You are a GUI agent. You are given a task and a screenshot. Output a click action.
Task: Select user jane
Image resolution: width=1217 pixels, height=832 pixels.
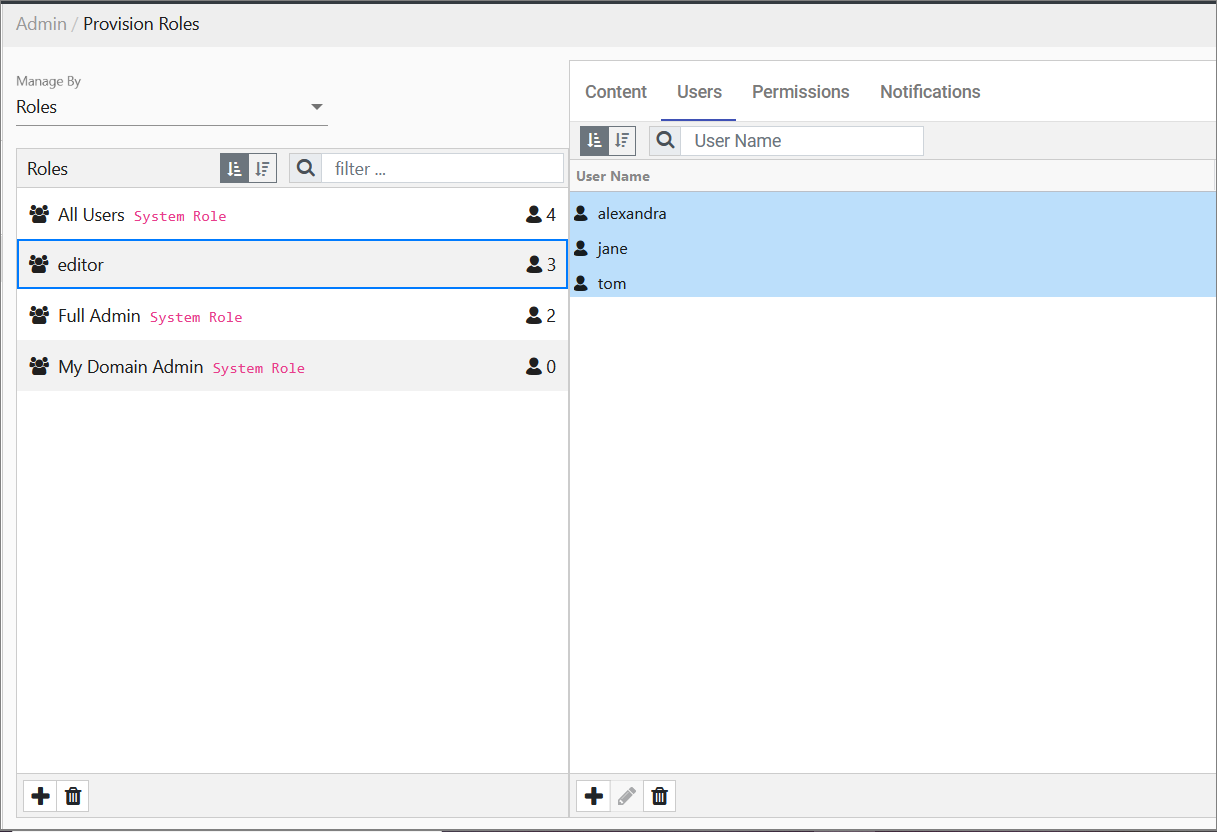click(x=893, y=248)
